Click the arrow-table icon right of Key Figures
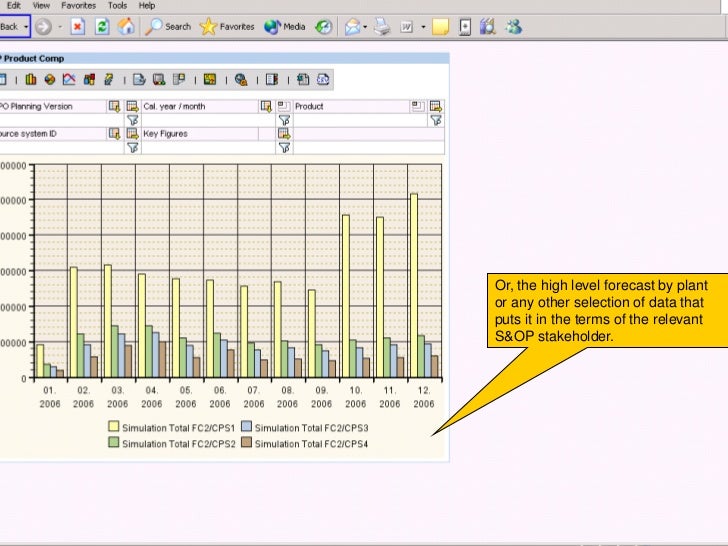The width and height of the screenshot is (728, 546). tap(284, 134)
